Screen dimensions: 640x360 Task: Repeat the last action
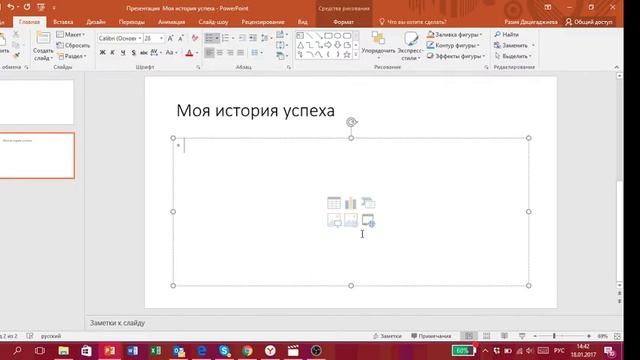pos(27,7)
